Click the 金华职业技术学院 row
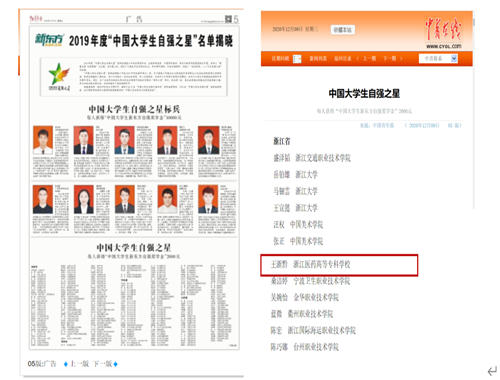Image resolution: width=500 pixels, height=380 pixels. [305, 297]
